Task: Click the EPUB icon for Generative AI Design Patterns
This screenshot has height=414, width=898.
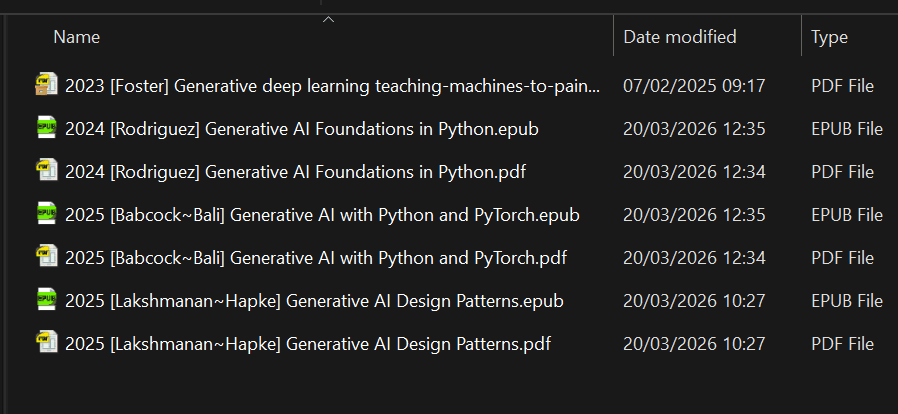Action: (46, 301)
